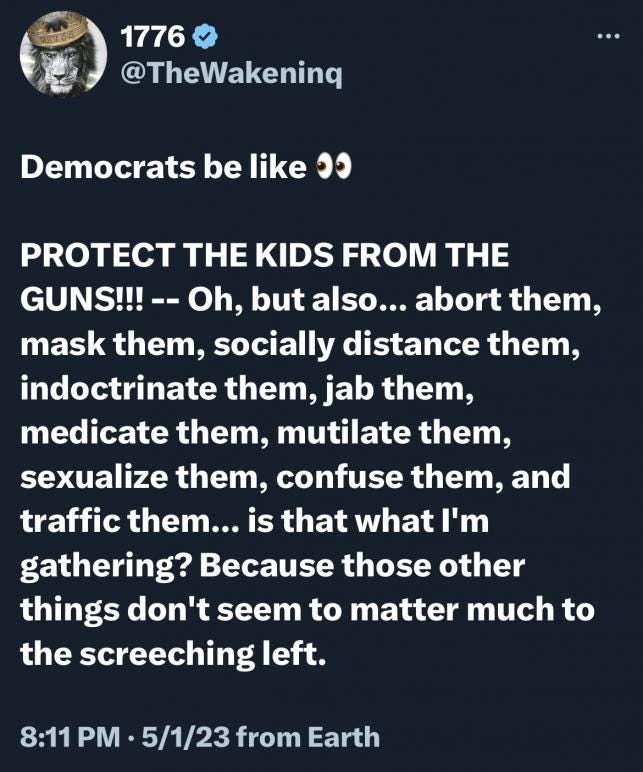
Task: Open the 1776 display name profile
Action: pyautogui.click(x=153, y=36)
